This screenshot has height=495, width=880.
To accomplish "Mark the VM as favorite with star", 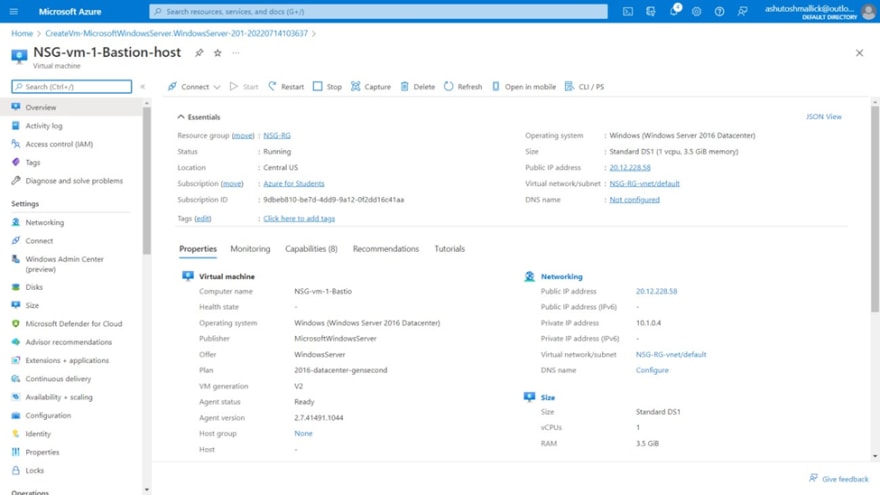I will point(218,53).
